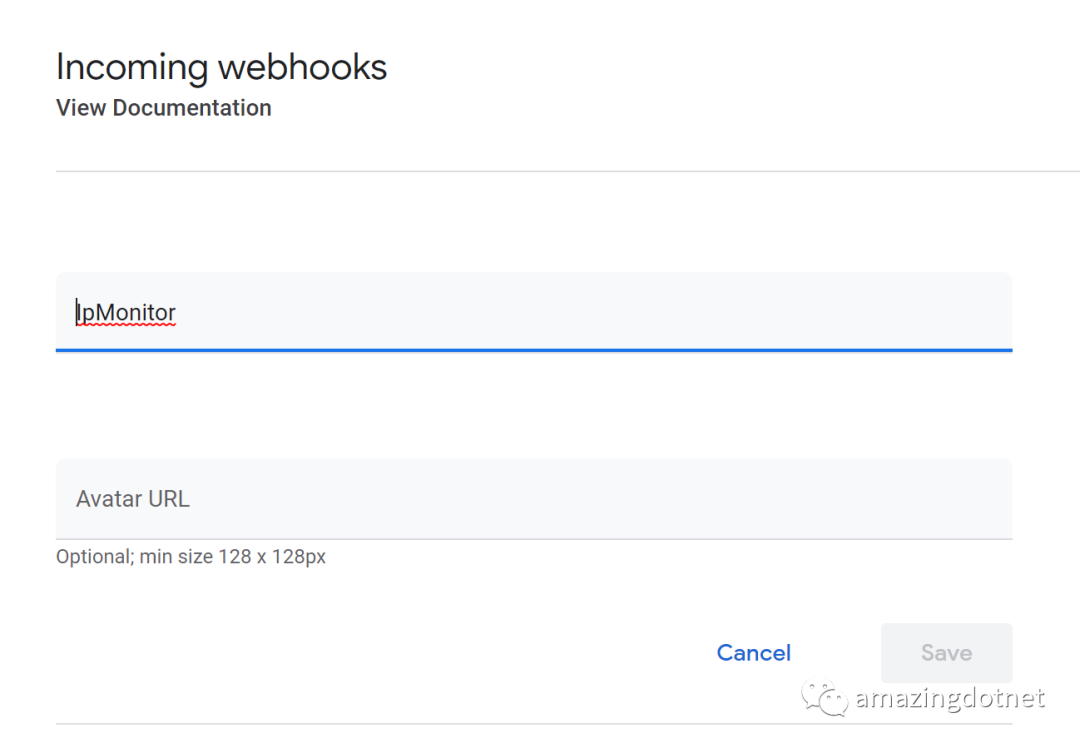Click the amazingdotnet watermark text
The width and height of the screenshot is (1080, 748).
950,698
